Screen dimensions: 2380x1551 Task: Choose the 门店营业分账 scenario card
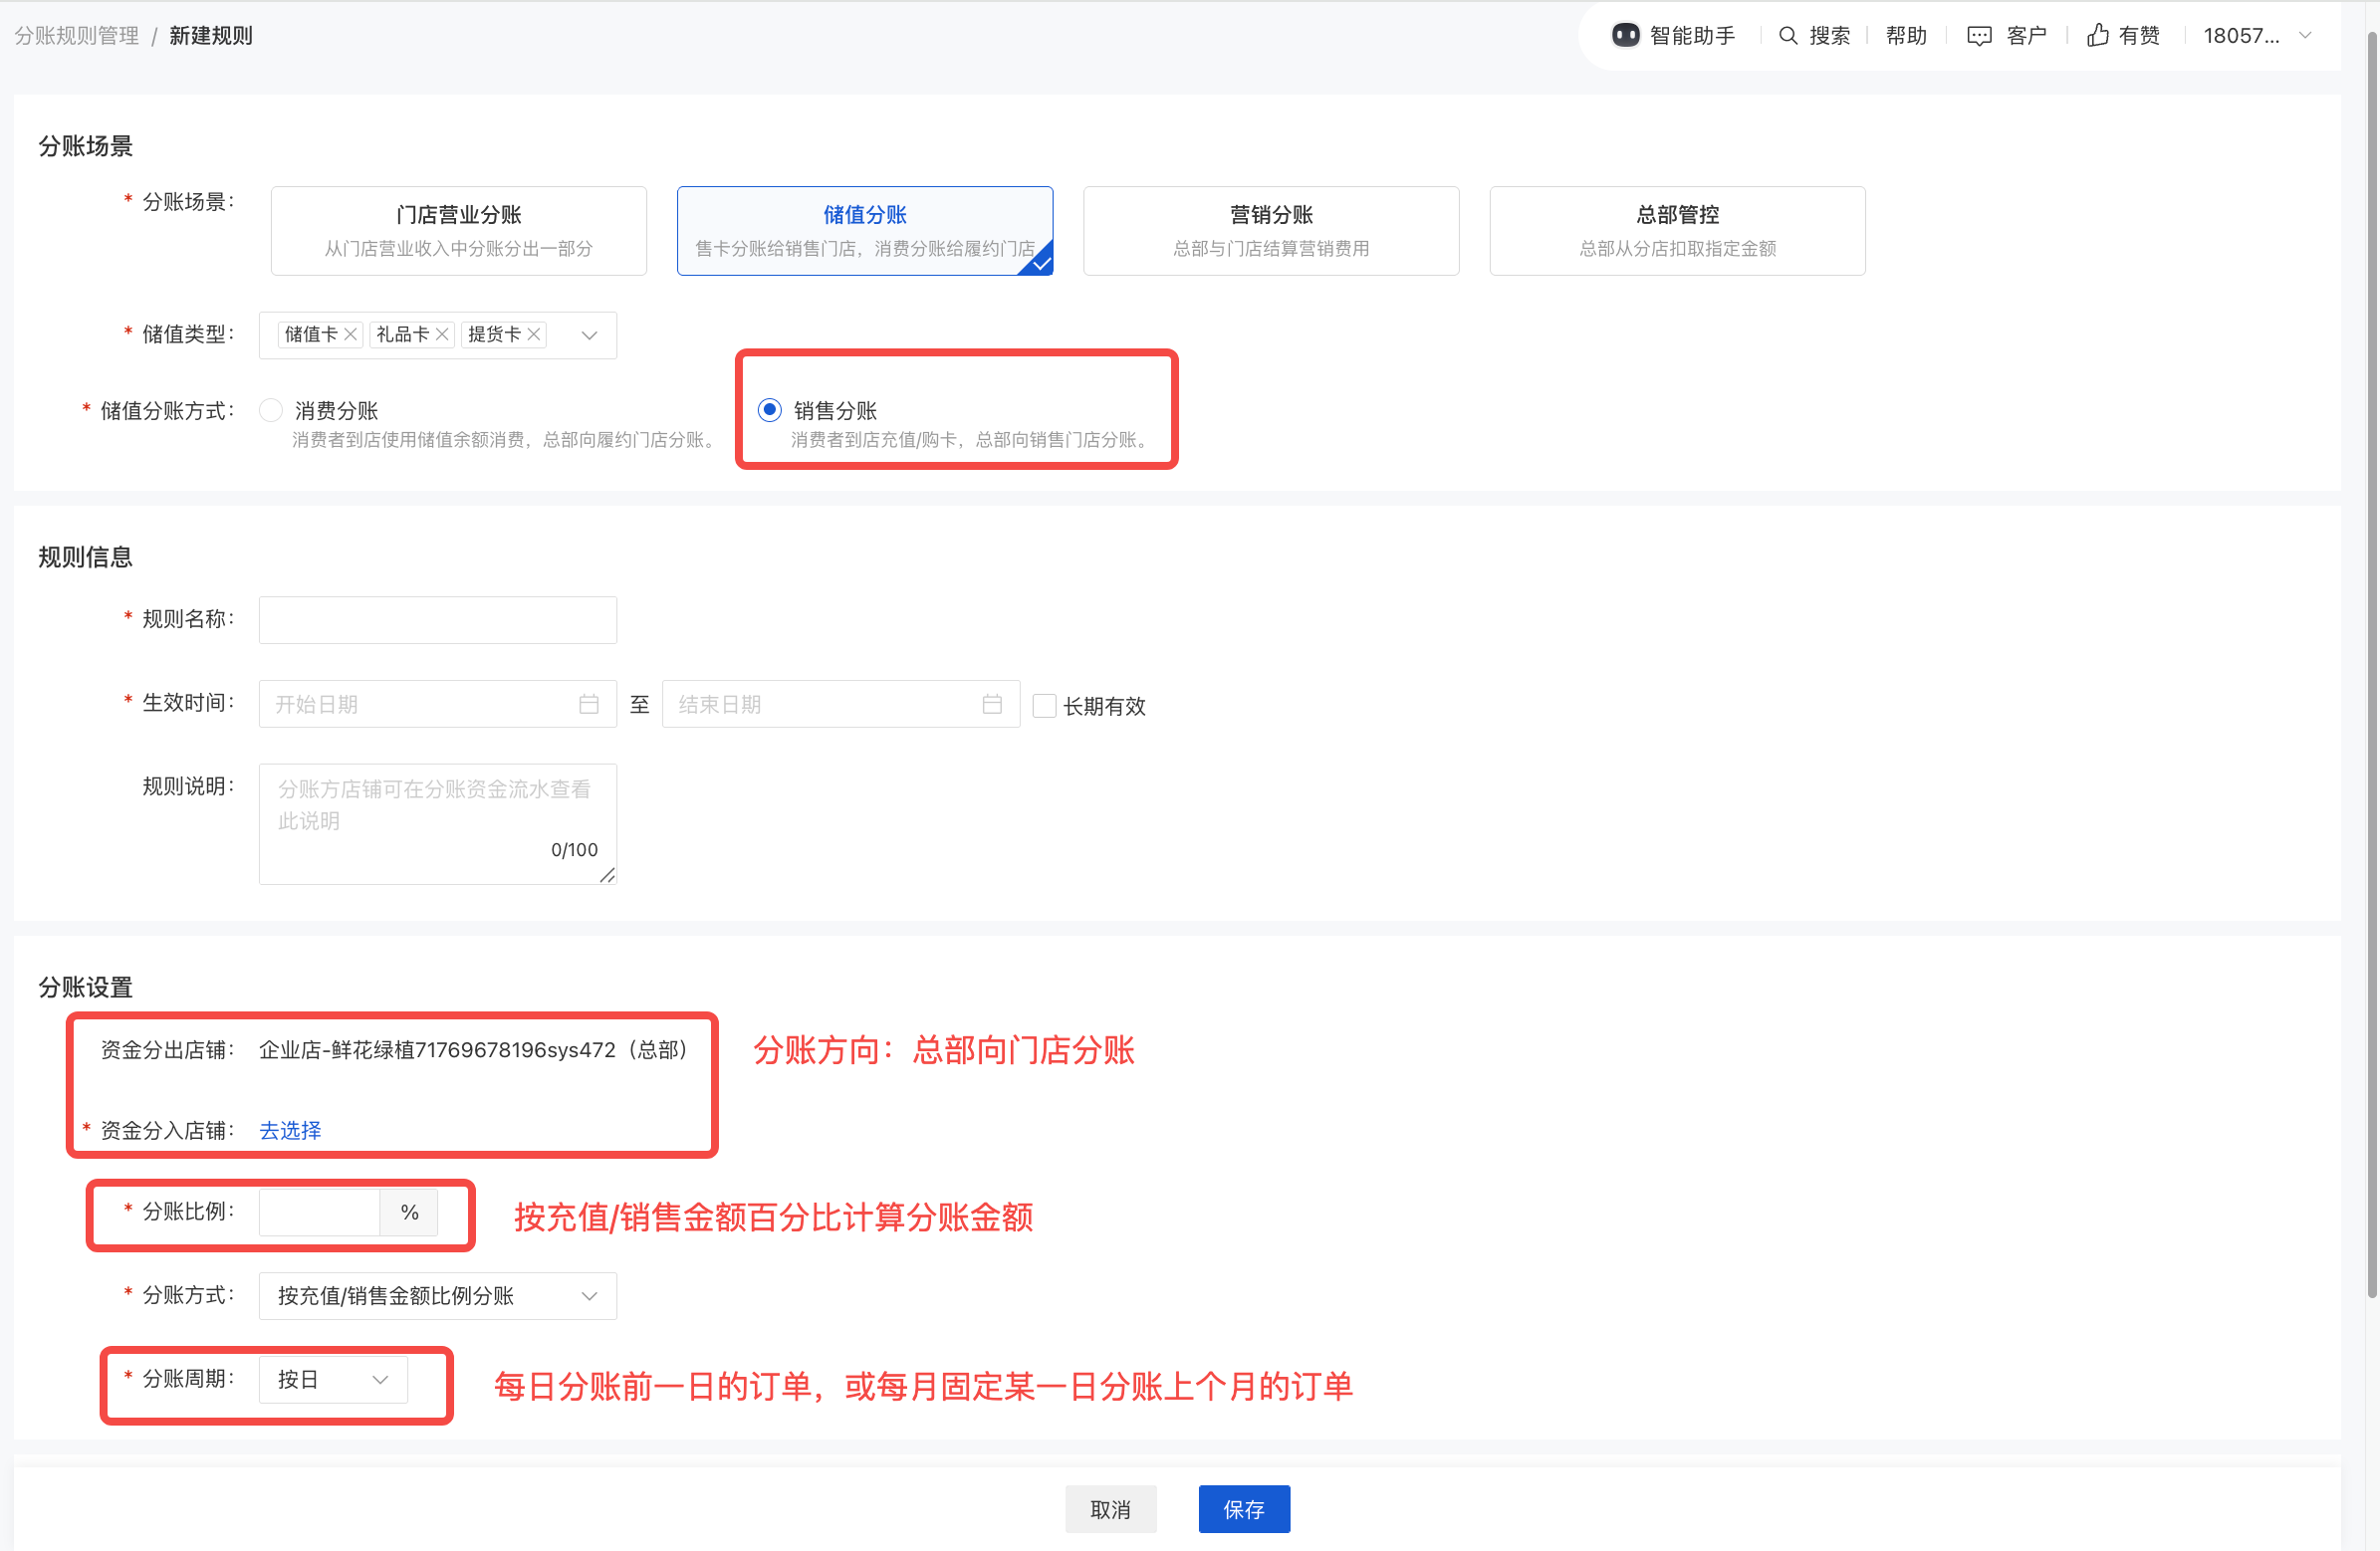pyautogui.click(x=458, y=230)
